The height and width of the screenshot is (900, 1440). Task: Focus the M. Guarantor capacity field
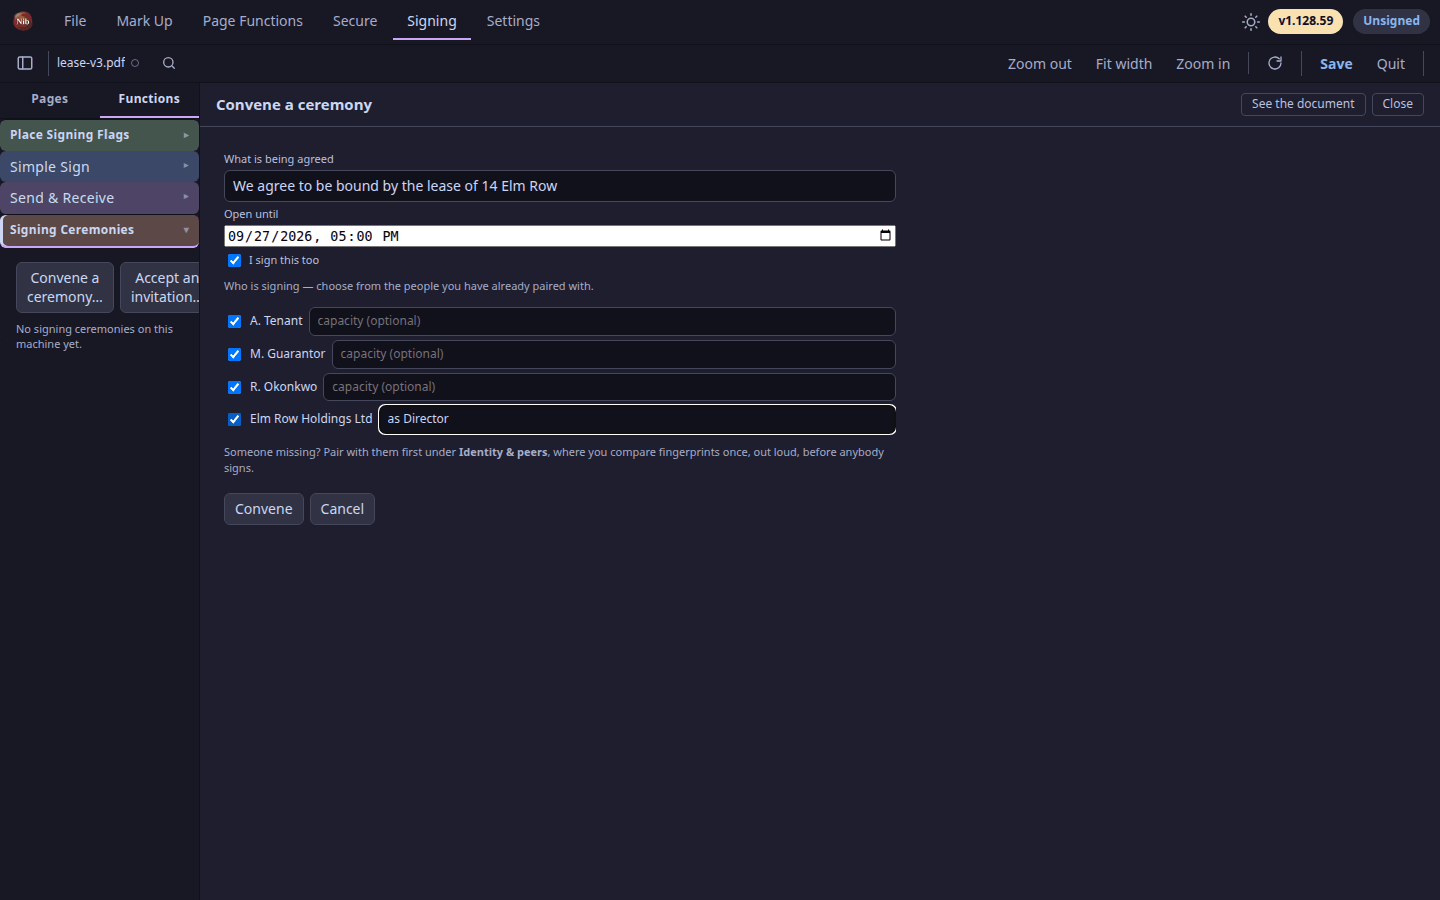[x=614, y=354]
